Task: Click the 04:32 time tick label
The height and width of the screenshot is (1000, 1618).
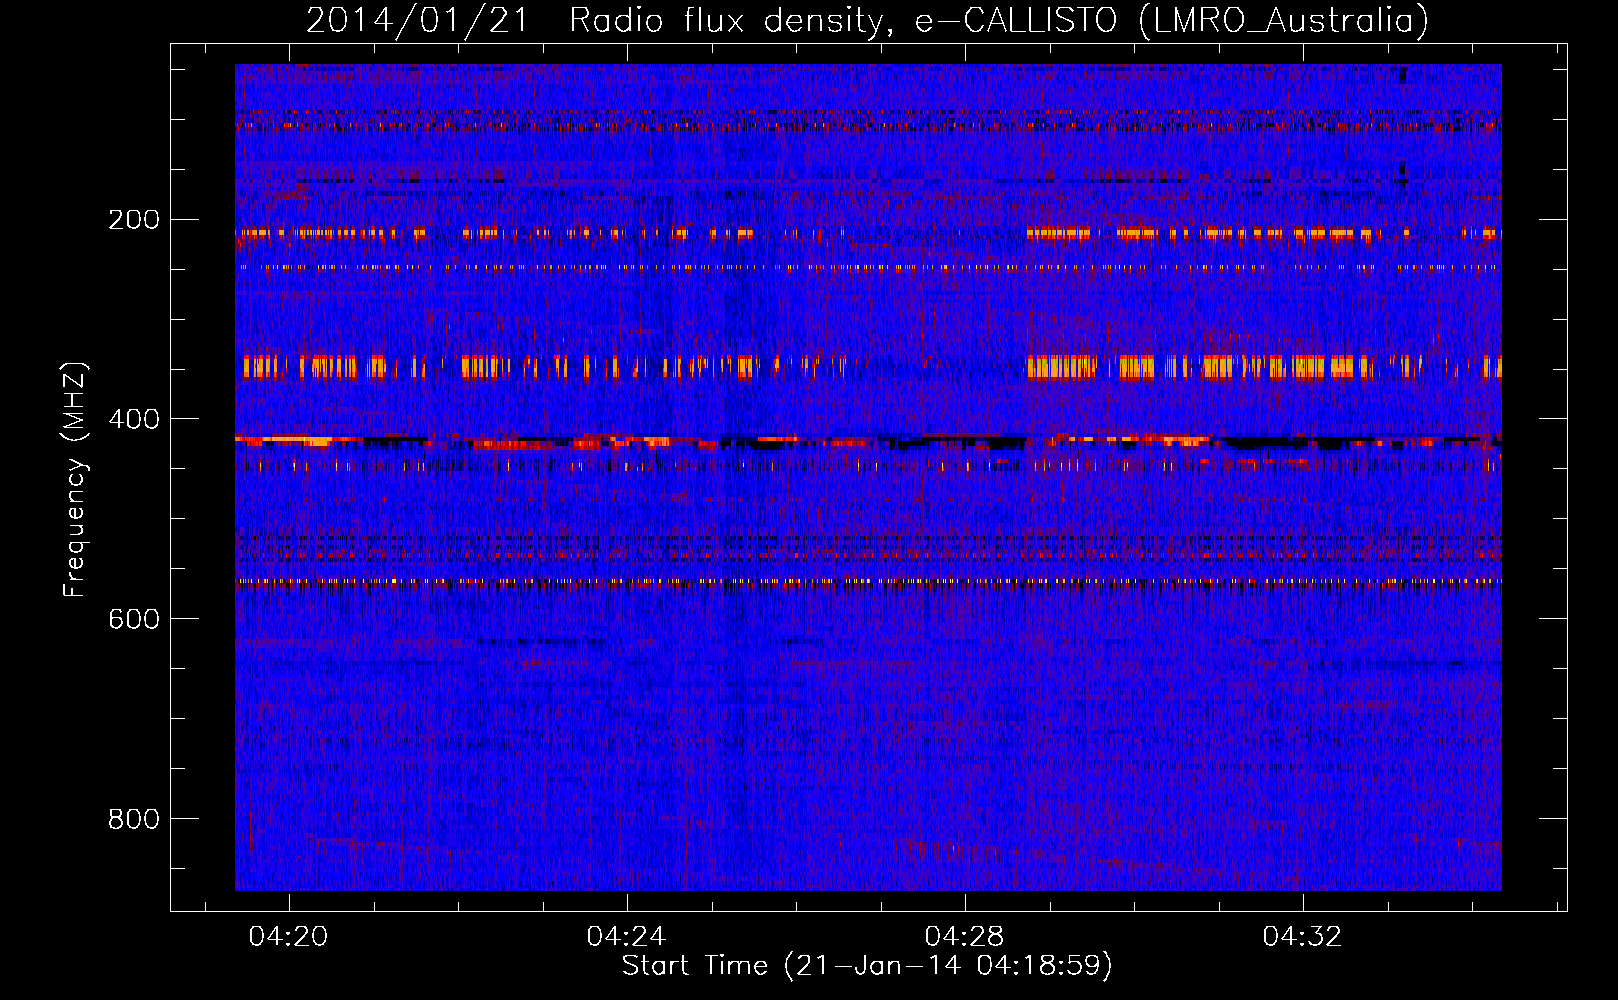Action: point(1303,936)
